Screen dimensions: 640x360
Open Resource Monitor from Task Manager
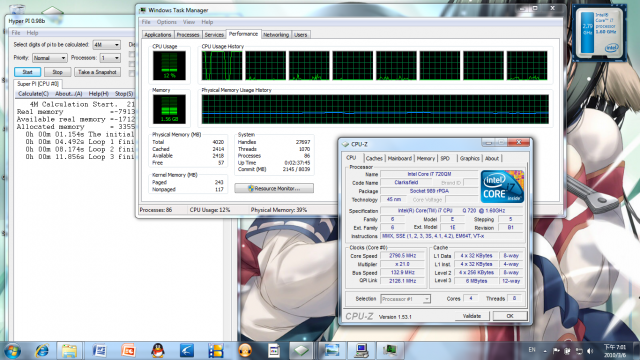pos(274,188)
